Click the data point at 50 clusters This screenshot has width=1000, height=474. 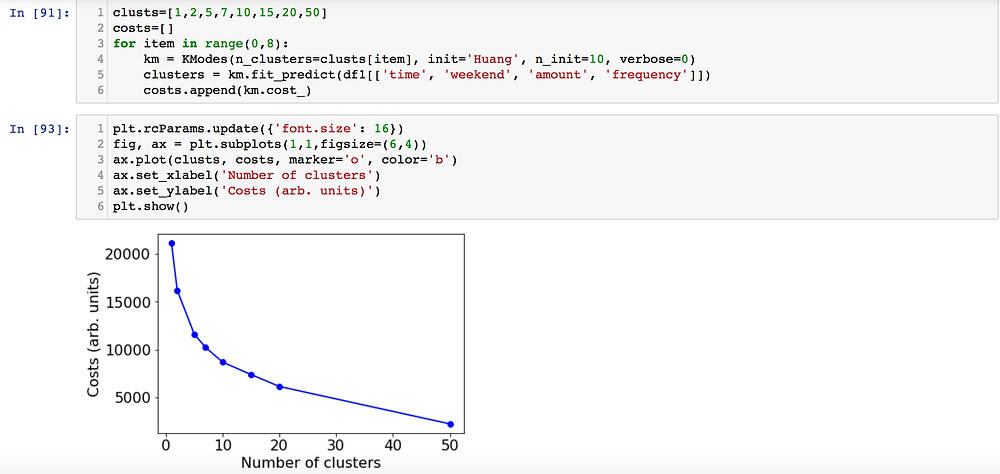450,424
